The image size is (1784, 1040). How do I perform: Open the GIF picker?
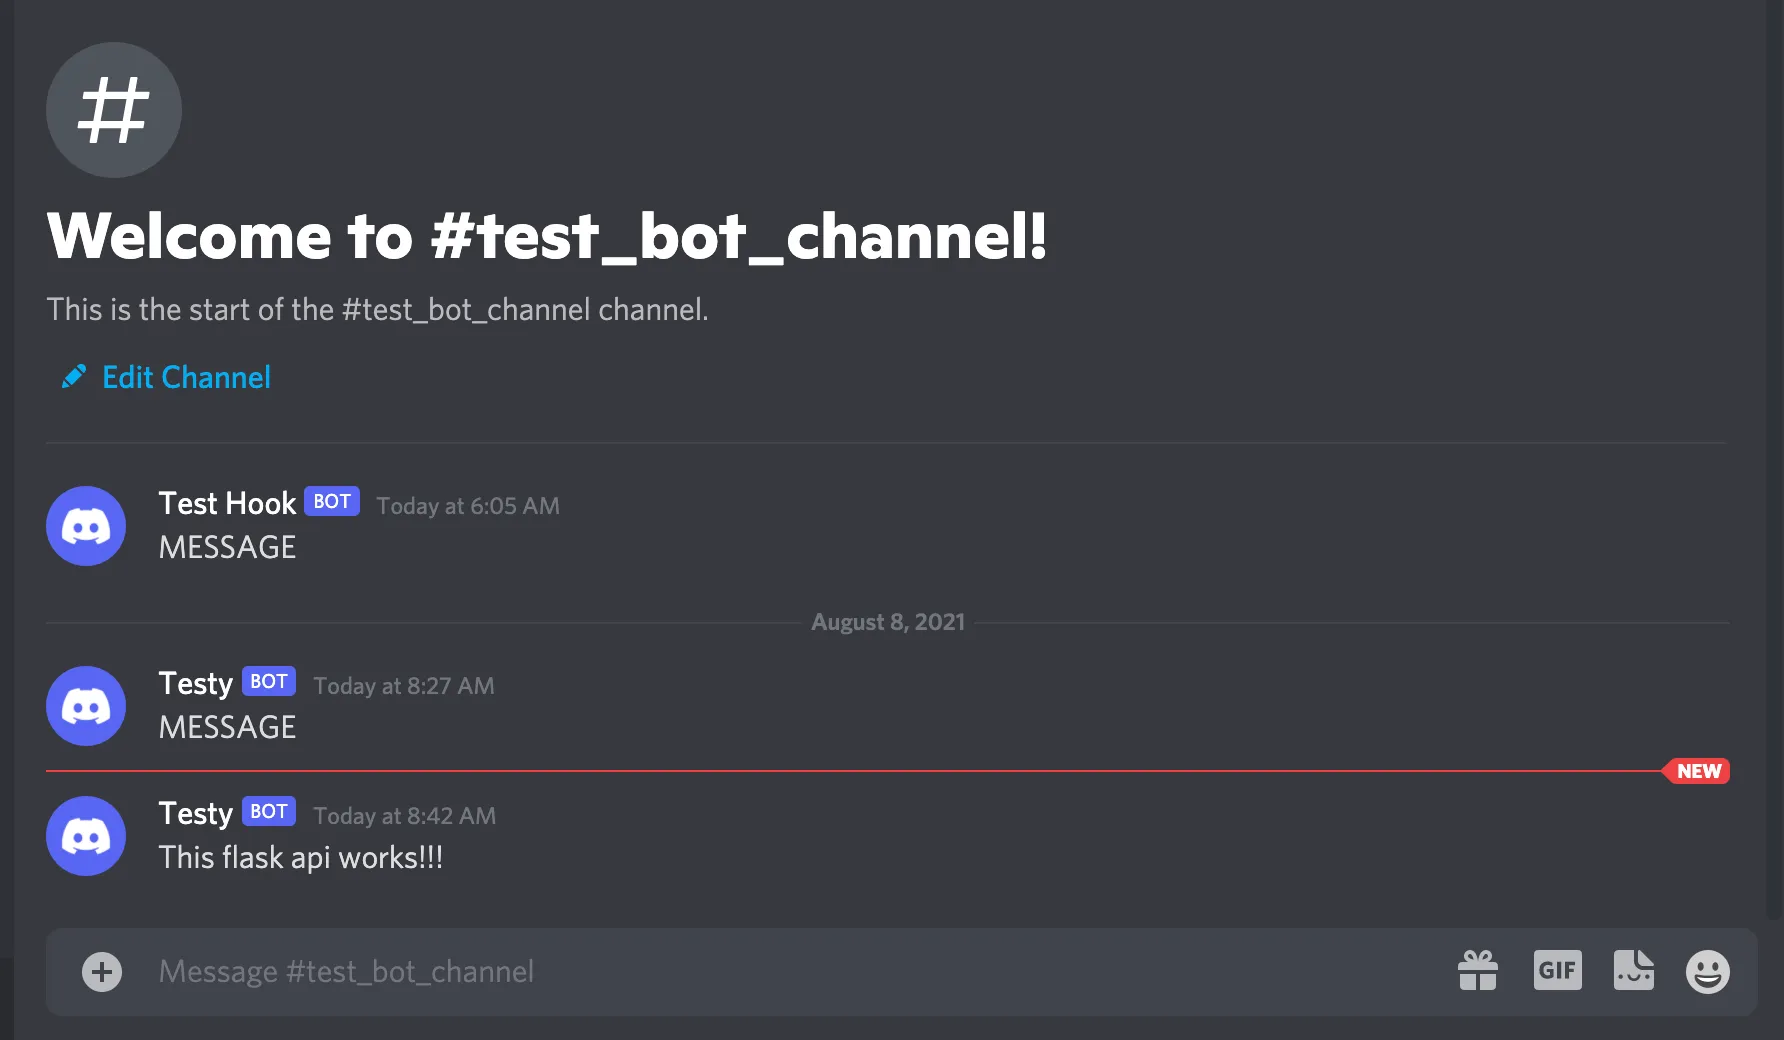point(1557,970)
